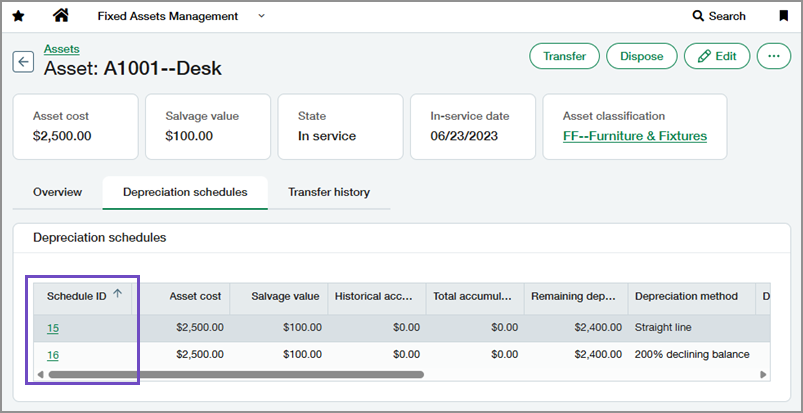The image size is (803, 413).
Task: Open Search via the magnifier icon
Action: (698, 16)
